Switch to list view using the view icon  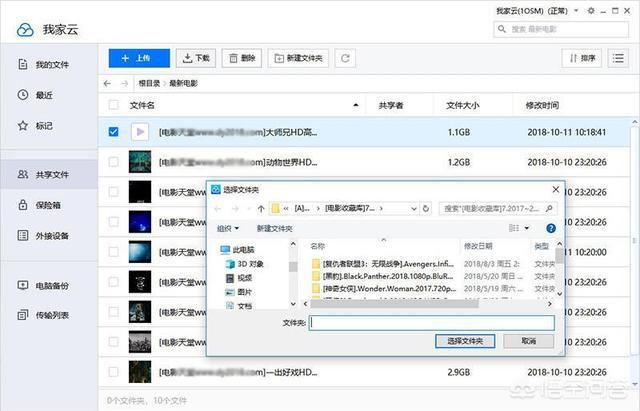pyautogui.click(x=618, y=58)
